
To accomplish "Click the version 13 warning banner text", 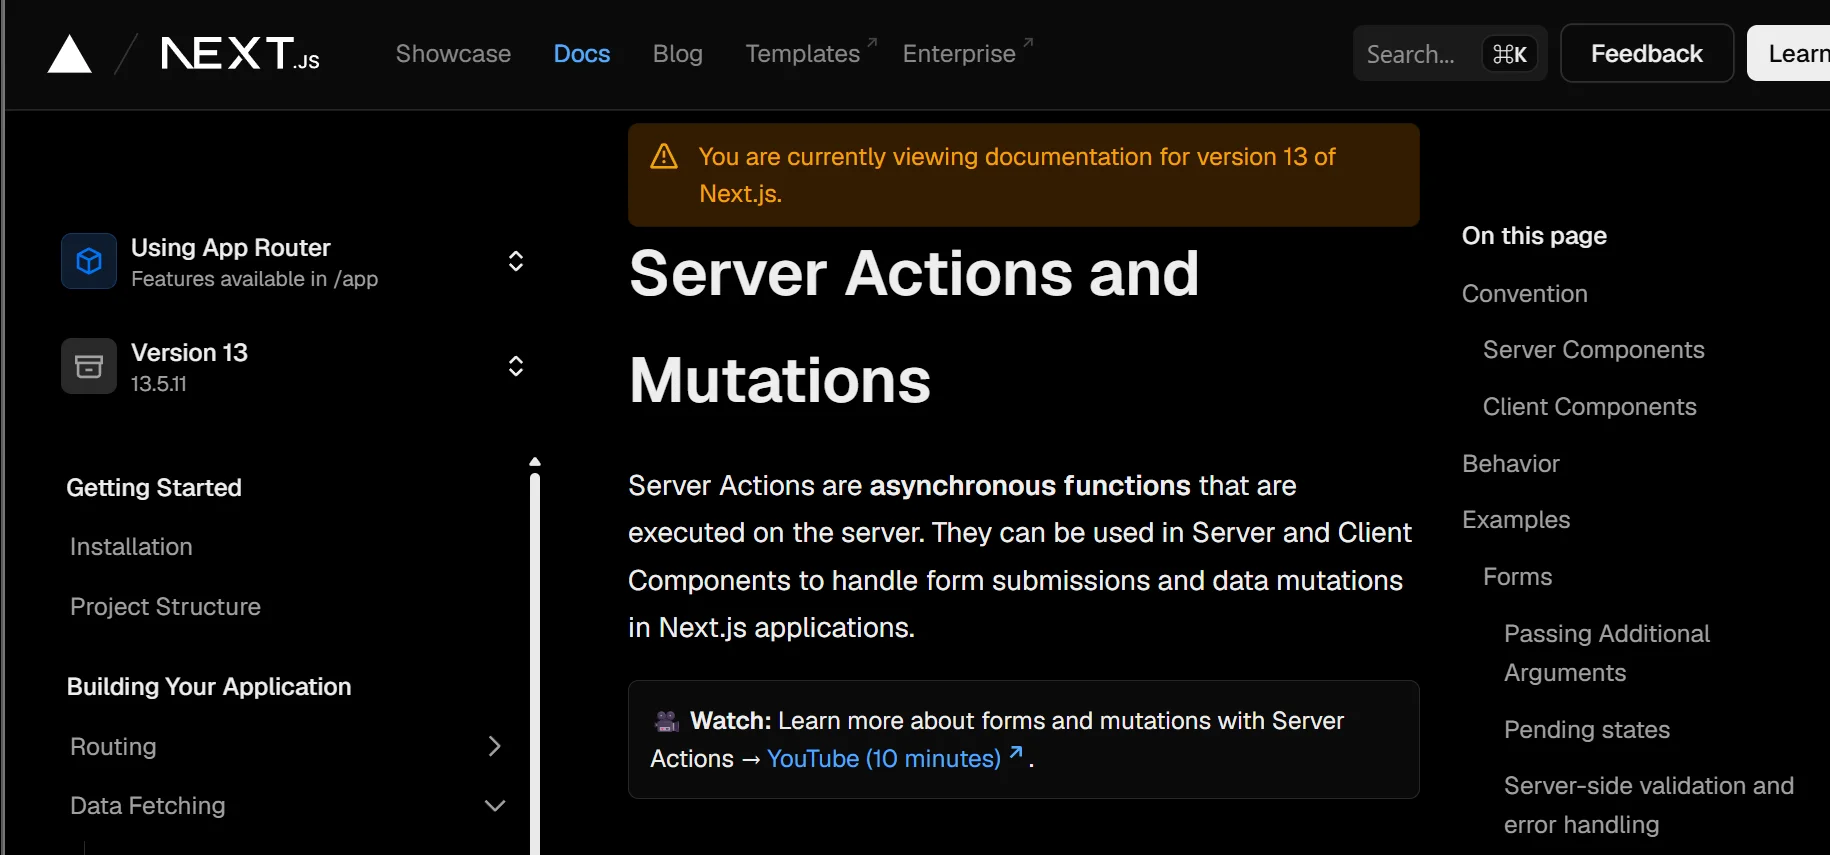I will (1017, 175).
